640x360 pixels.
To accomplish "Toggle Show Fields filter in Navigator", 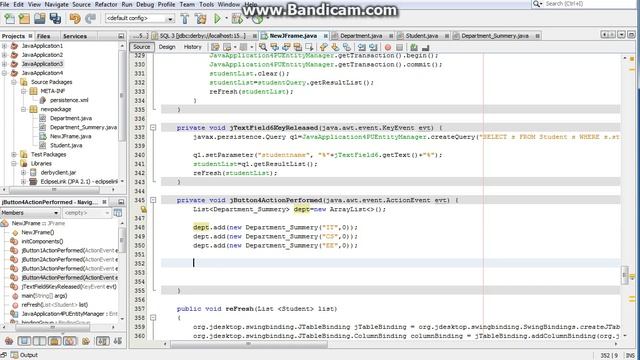I will [x=24, y=340].
